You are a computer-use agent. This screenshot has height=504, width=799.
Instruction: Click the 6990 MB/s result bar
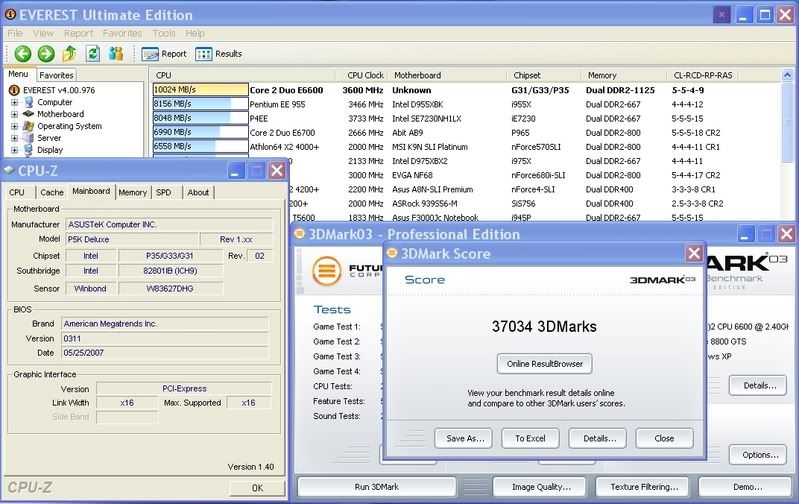201,132
